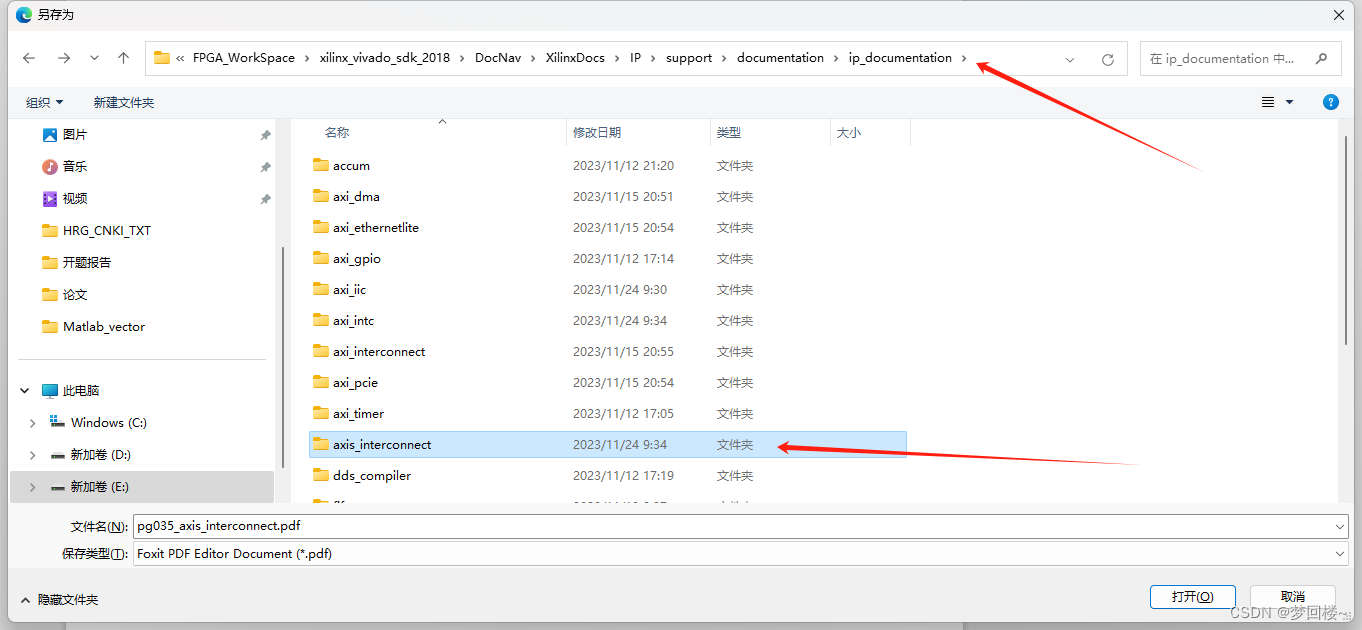Open Help via the blue question mark
Viewport: 1362px width, 630px height.
click(x=1330, y=101)
